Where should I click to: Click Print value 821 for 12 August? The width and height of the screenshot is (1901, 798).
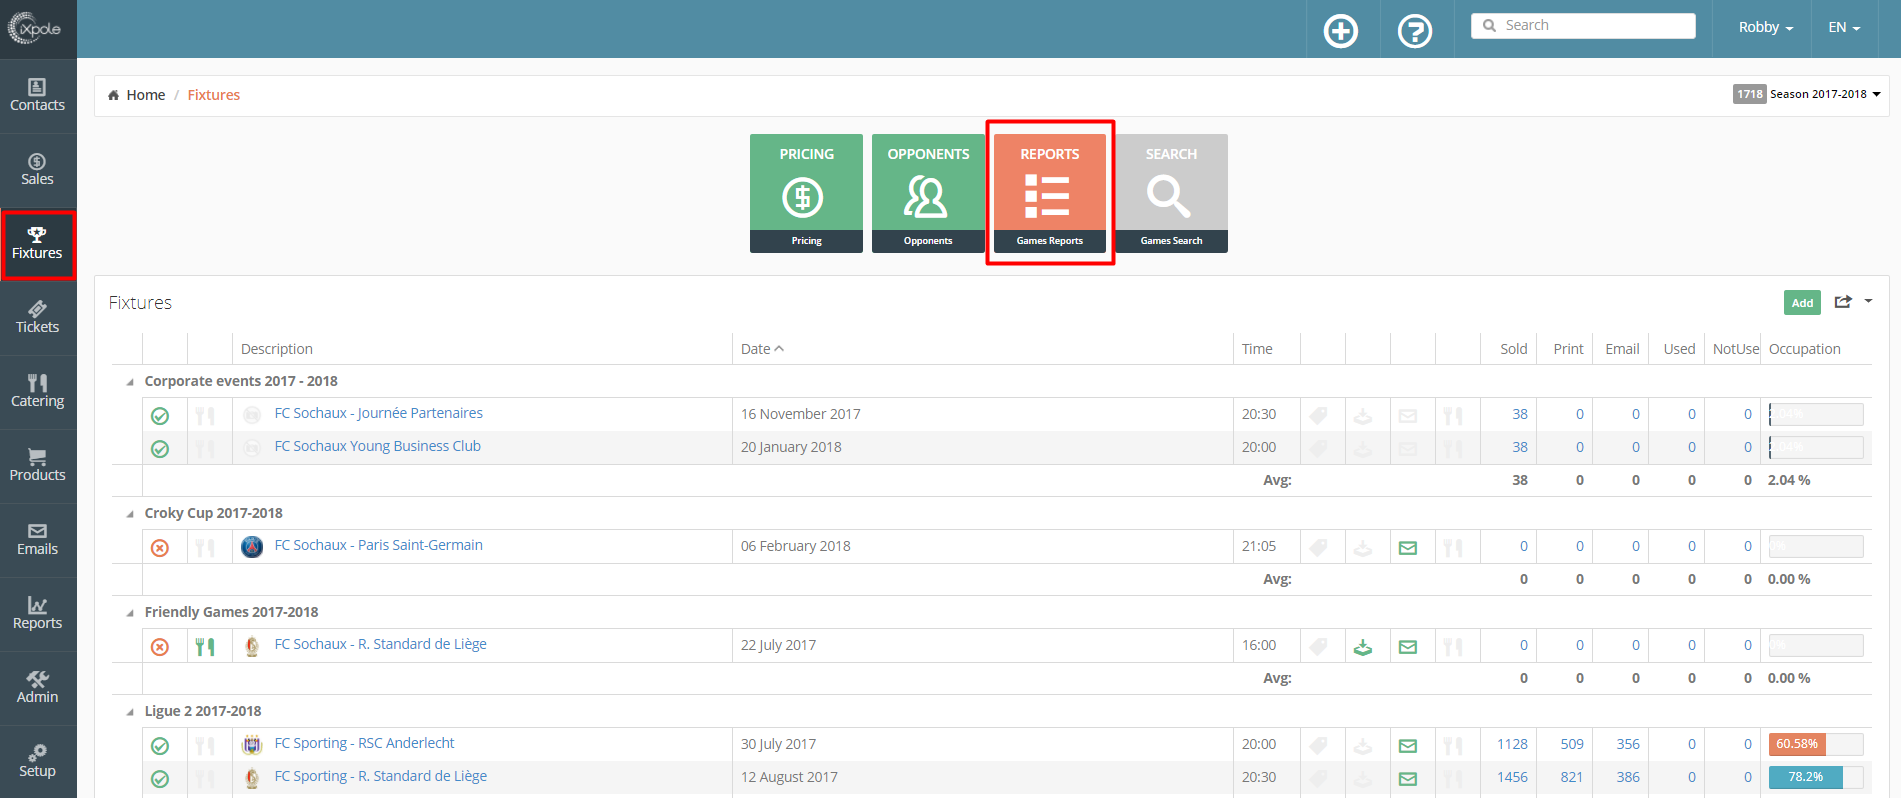[x=1572, y=777]
